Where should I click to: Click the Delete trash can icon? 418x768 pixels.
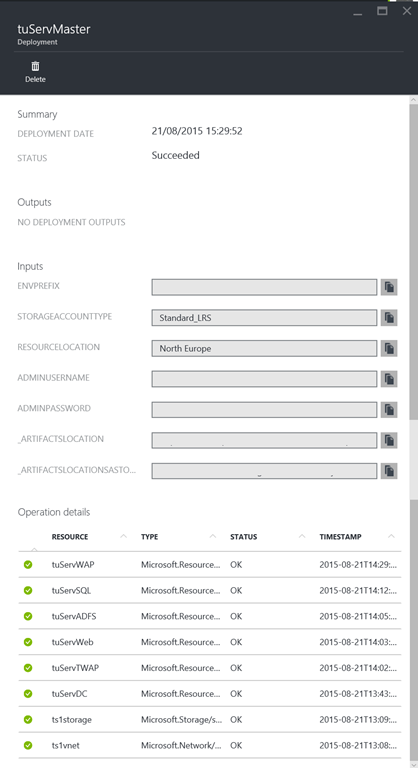(35, 66)
